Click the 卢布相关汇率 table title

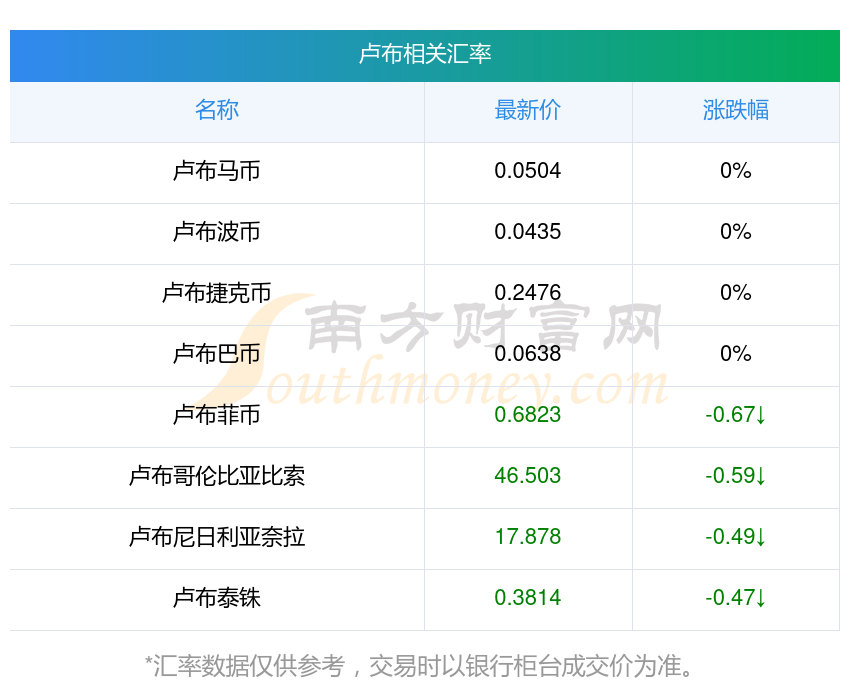[x=424, y=54]
